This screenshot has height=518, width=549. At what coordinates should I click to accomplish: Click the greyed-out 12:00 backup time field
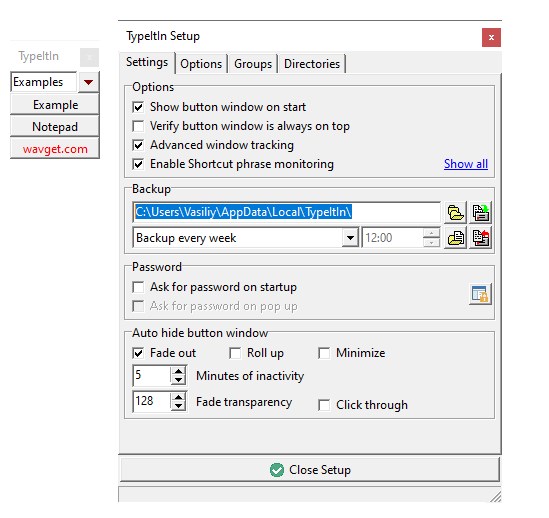pos(392,238)
